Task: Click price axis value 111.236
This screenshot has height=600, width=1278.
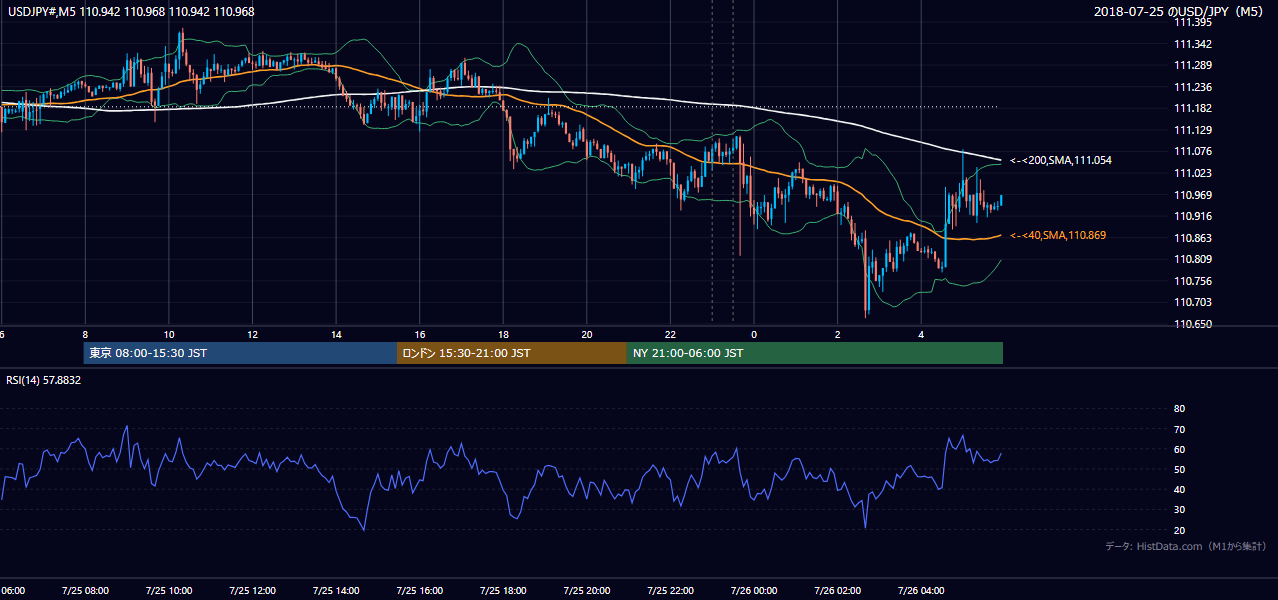Action: [x=1192, y=87]
